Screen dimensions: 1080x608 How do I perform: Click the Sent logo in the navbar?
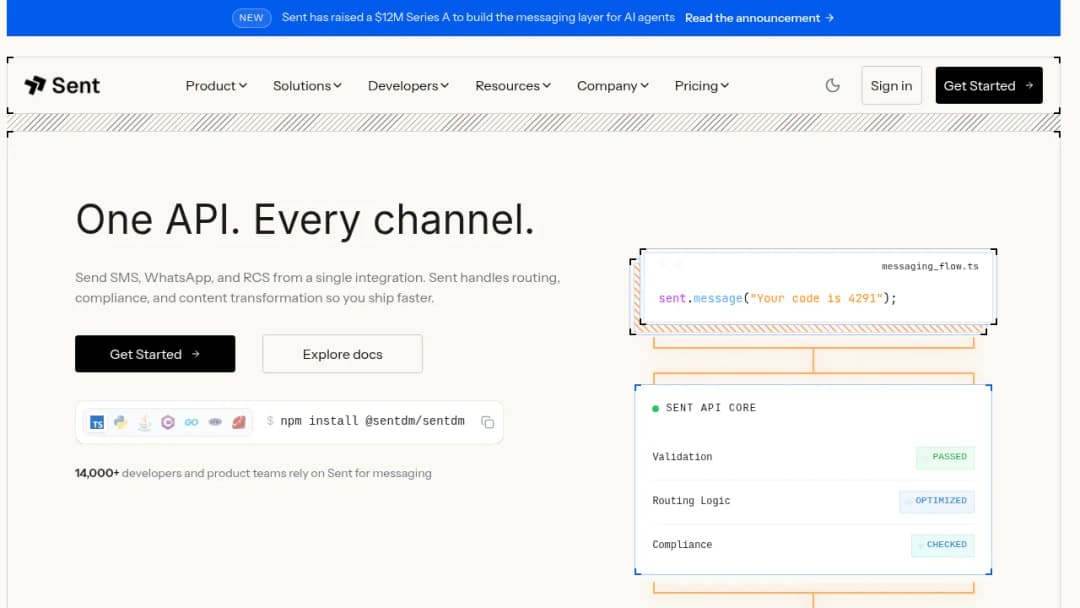(x=62, y=85)
